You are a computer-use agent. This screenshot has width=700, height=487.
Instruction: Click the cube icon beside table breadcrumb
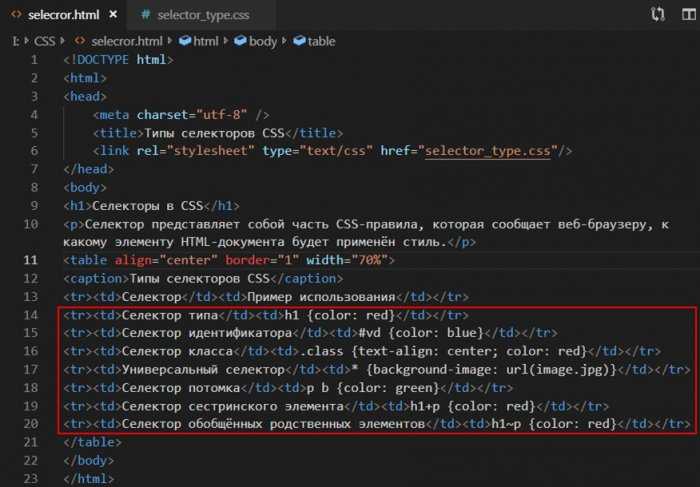[x=299, y=41]
